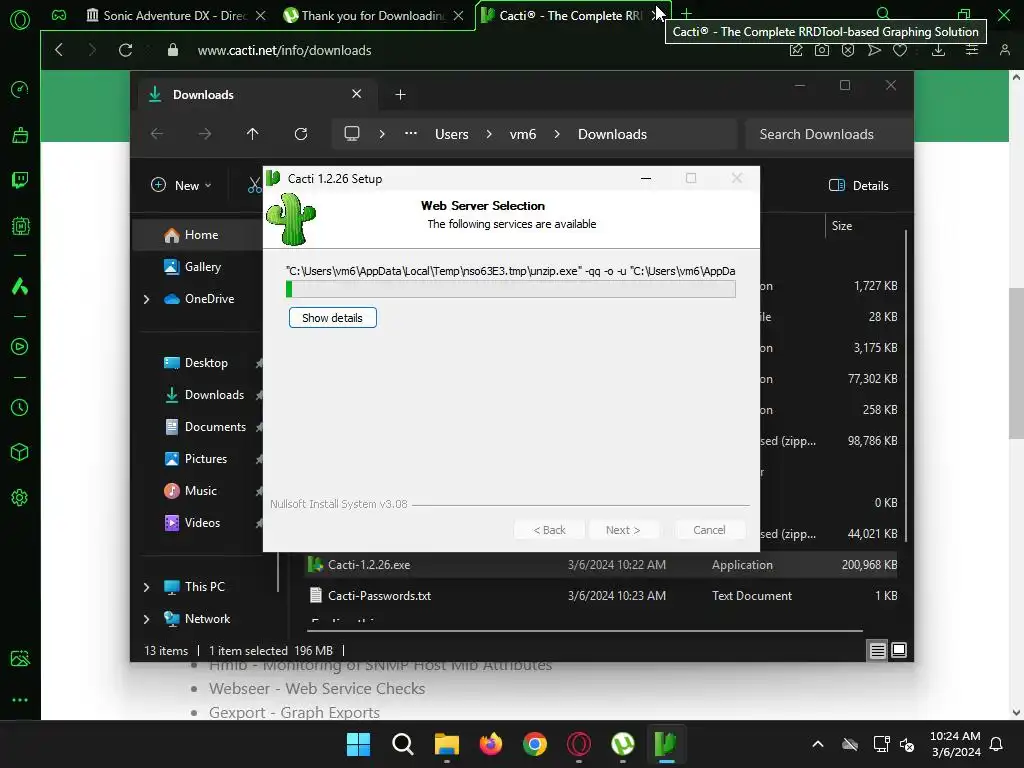Viewport: 1024px width, 768px height.
Task: Open the GX Corner gamepad icon
Action: (x=59, y=15)
